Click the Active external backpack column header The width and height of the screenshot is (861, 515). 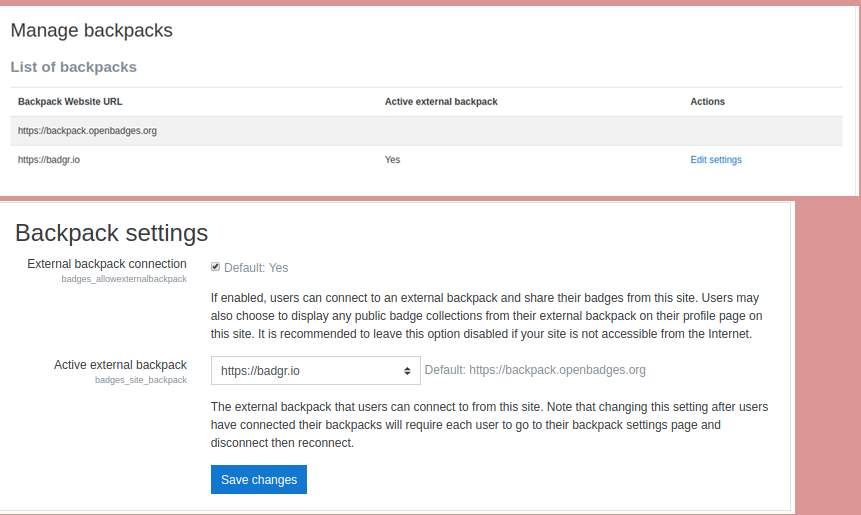point(441,102)
